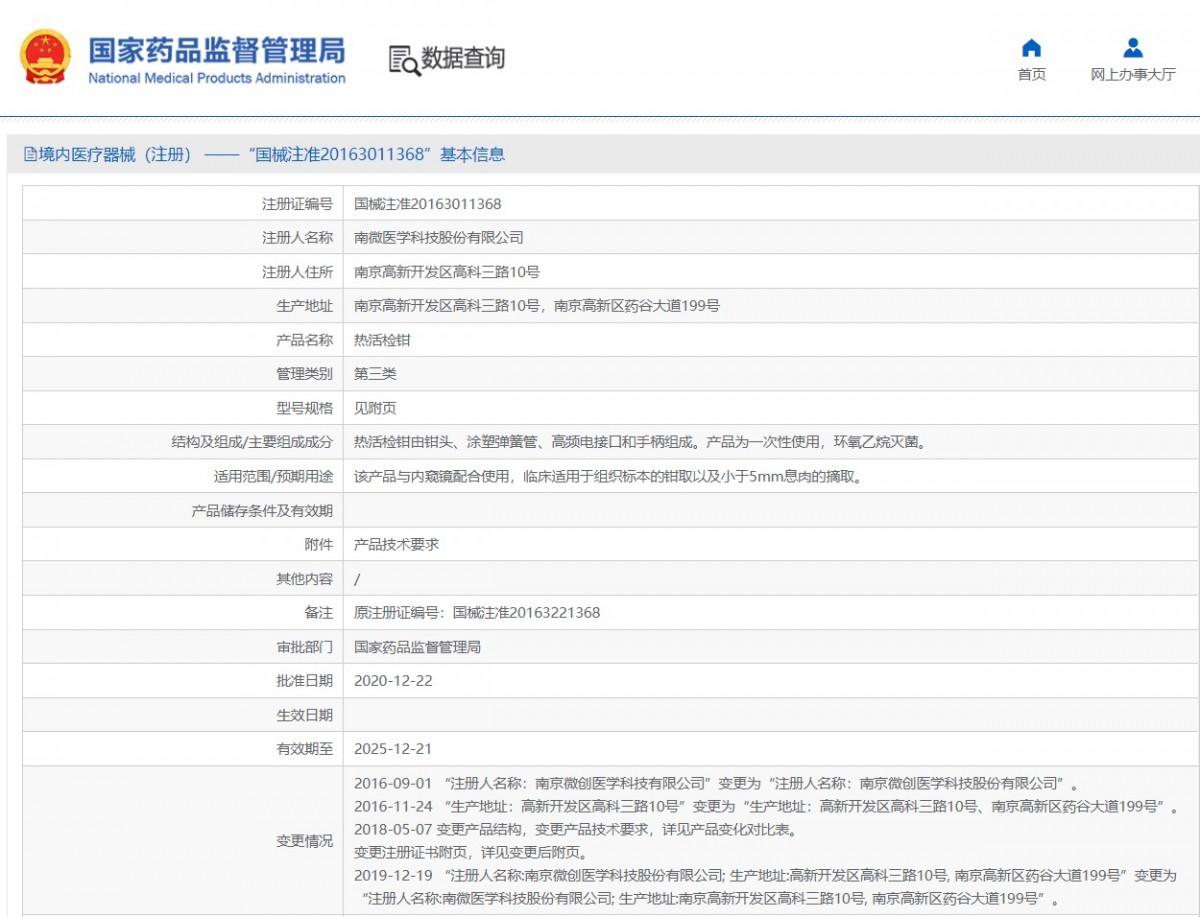Open the 数据查询 heading text
Image resolution: width=1200 pixels, height=917 pixels.
click(x=463, y=59)
